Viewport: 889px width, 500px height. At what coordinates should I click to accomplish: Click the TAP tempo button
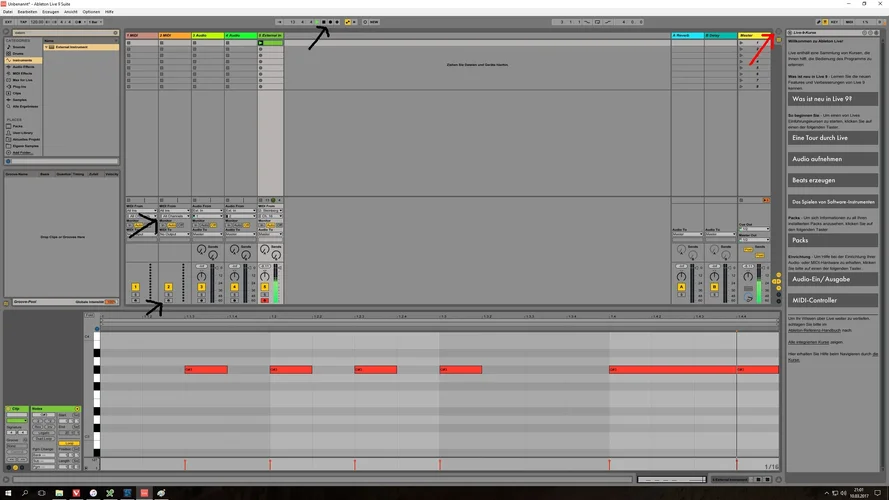pos(21,21)
